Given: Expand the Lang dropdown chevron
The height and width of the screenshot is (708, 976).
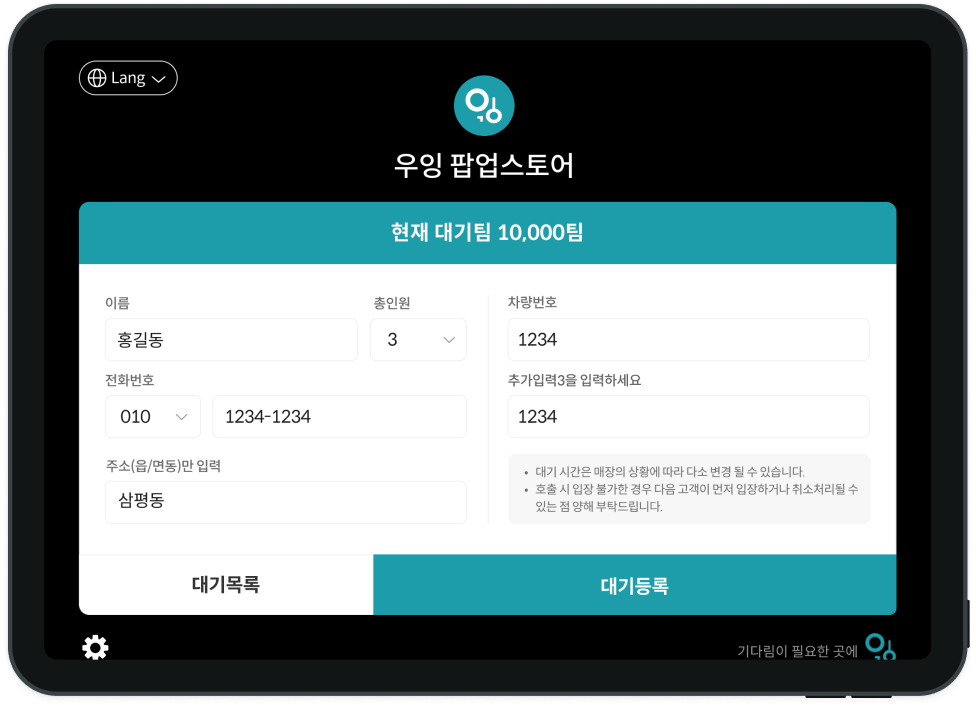Looking at the screenshot, I should click(x=158, y=79).
